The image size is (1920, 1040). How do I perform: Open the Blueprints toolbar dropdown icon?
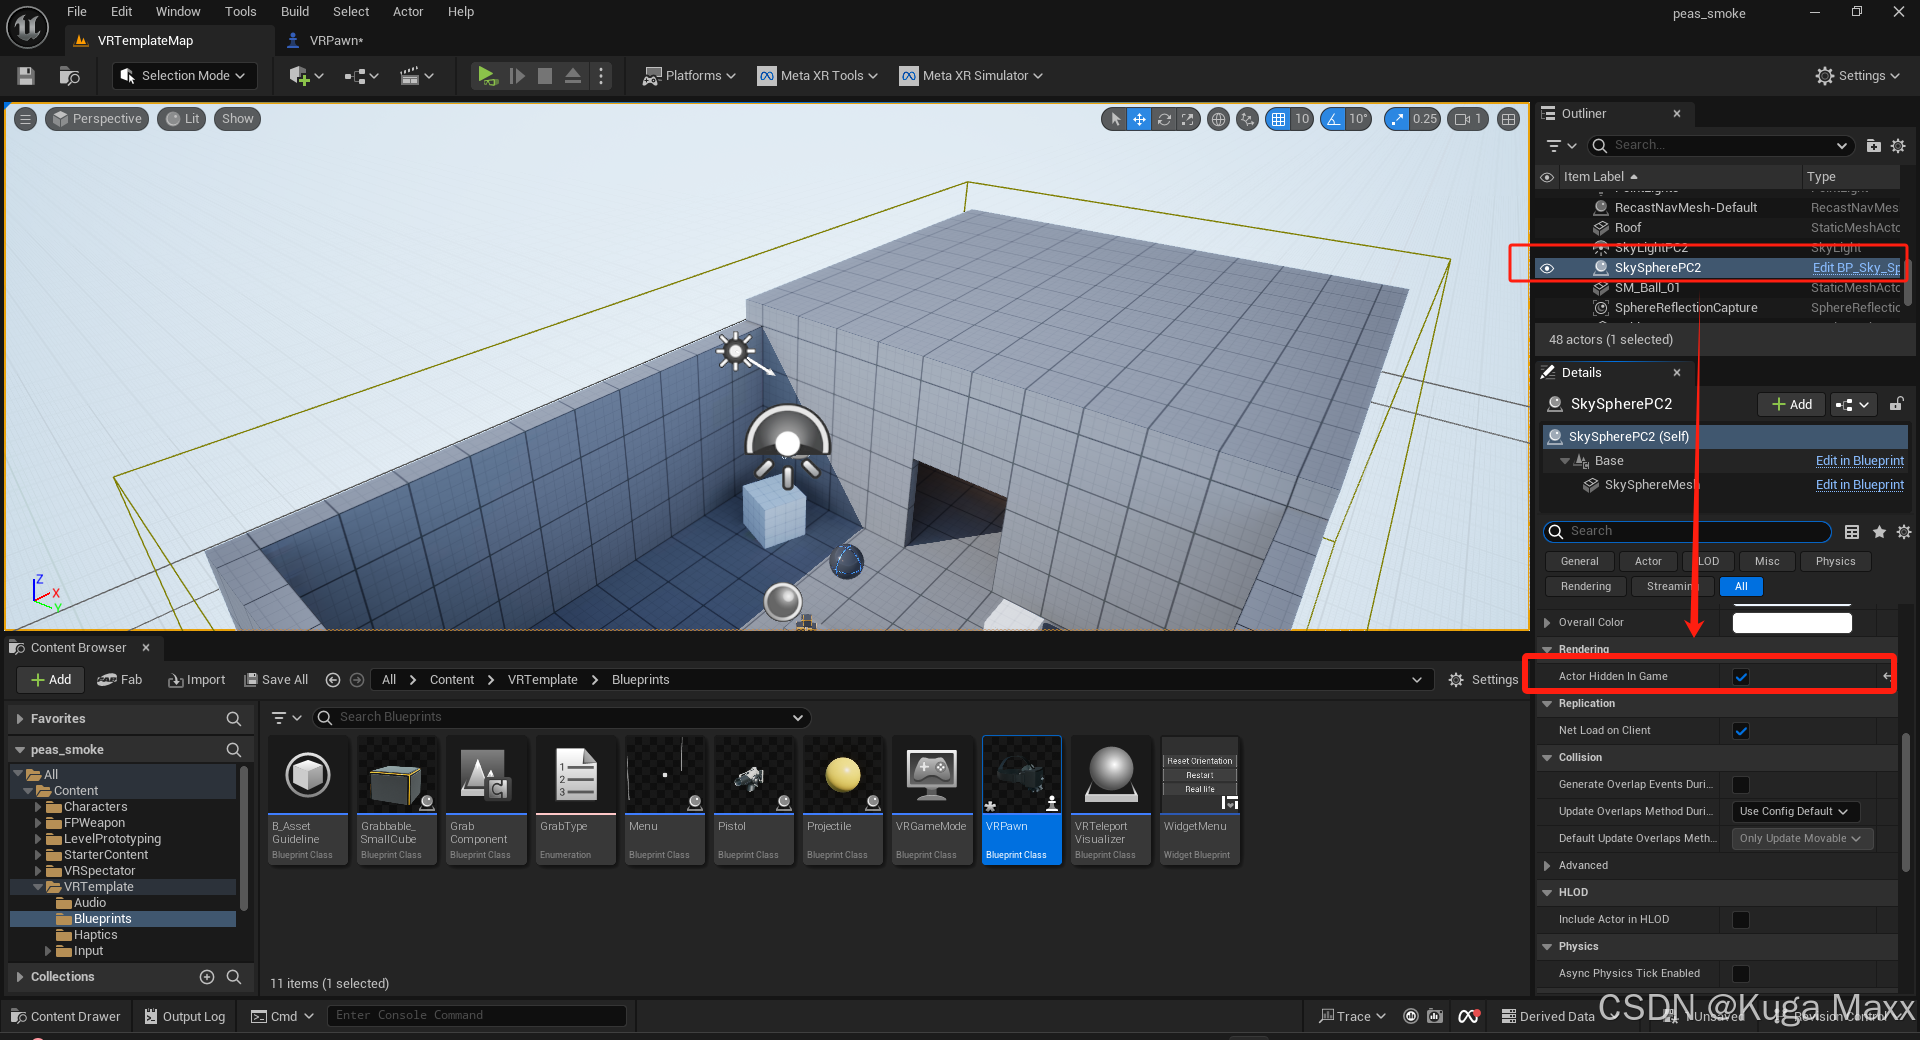coord(362,76)
